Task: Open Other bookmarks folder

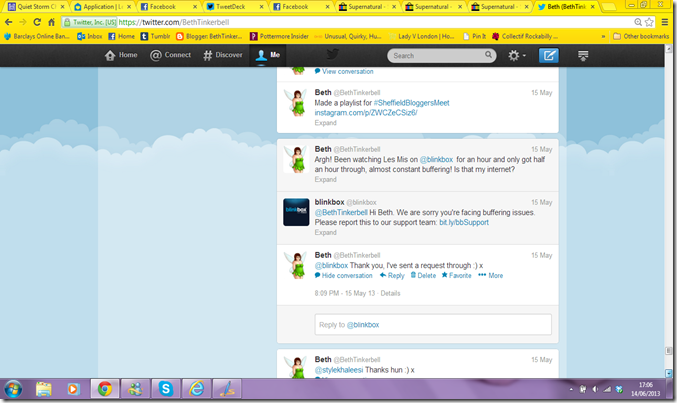Action: (641, 36)
